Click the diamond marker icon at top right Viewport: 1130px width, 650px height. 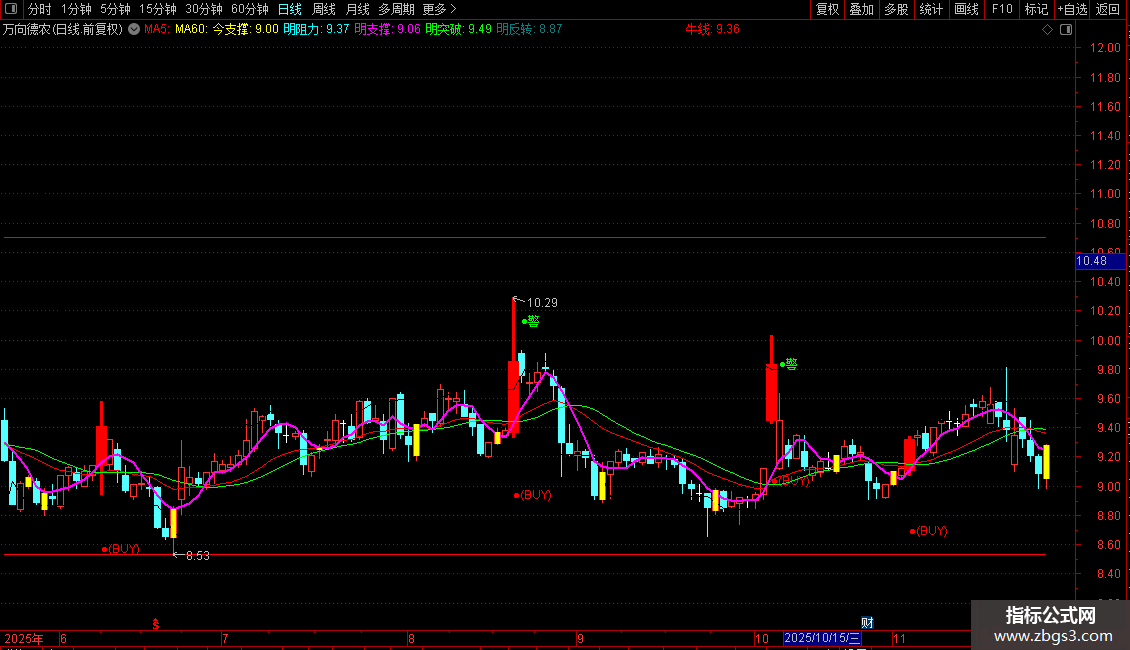[x=1047, y=30]
